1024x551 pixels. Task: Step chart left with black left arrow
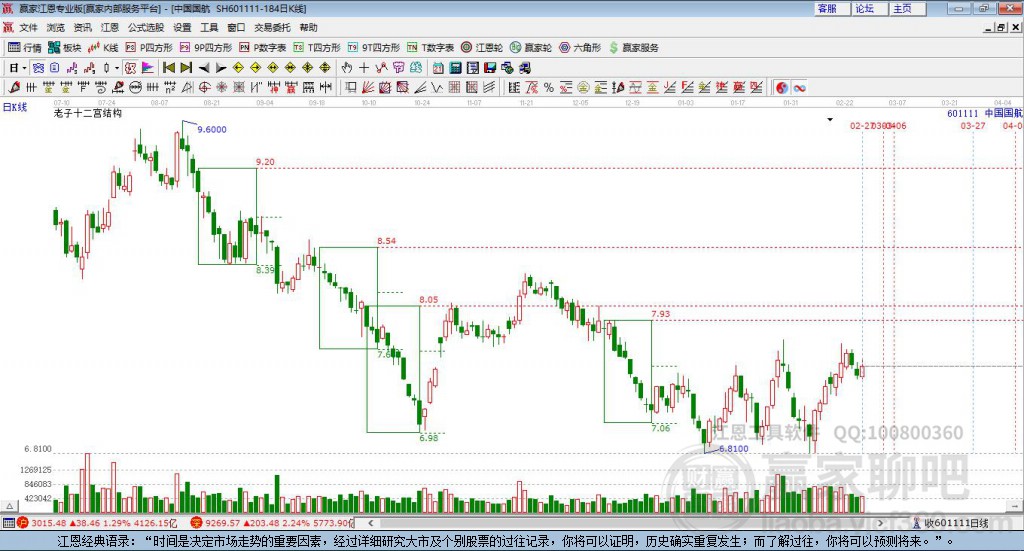point(204,68)
